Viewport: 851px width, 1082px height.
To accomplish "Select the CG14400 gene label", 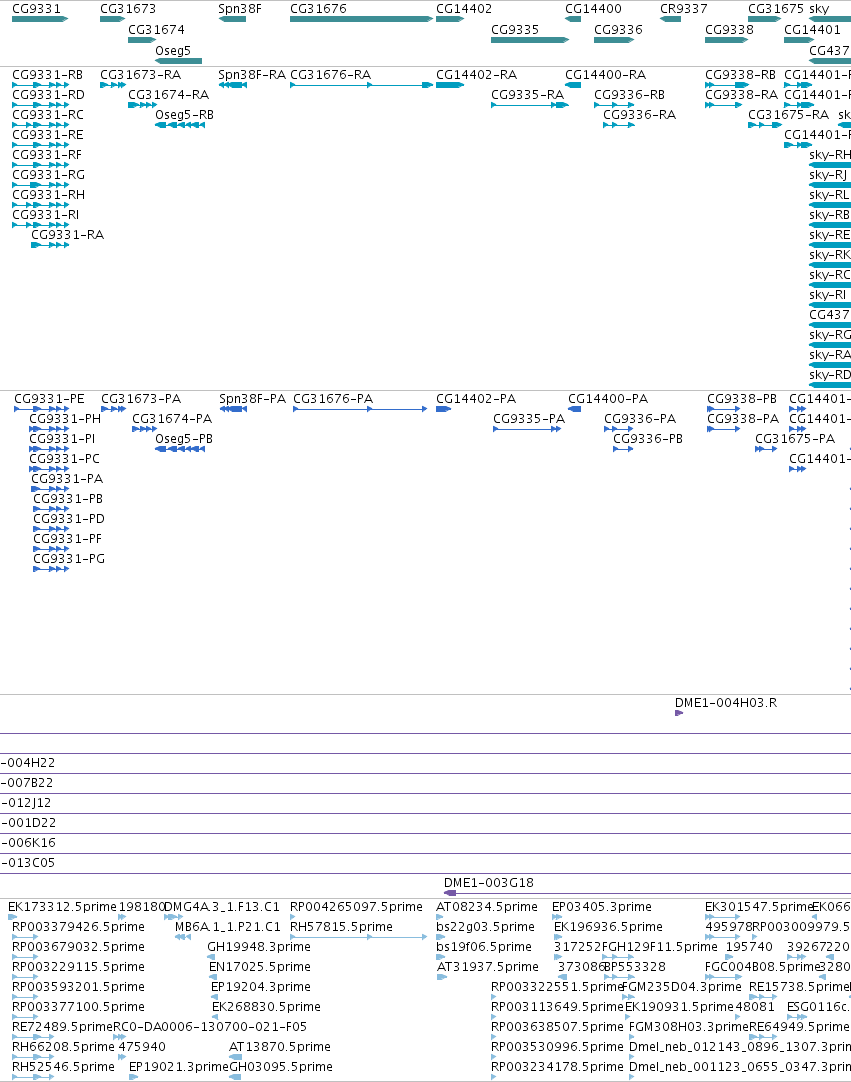I will pos(593,9).
